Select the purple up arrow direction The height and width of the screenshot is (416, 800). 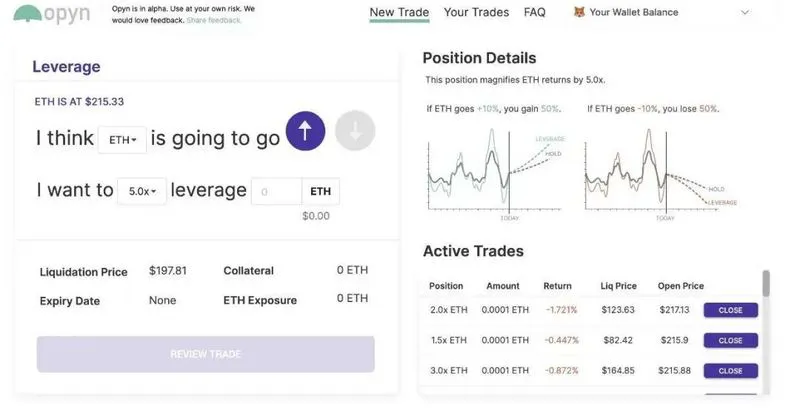point(305,130)
